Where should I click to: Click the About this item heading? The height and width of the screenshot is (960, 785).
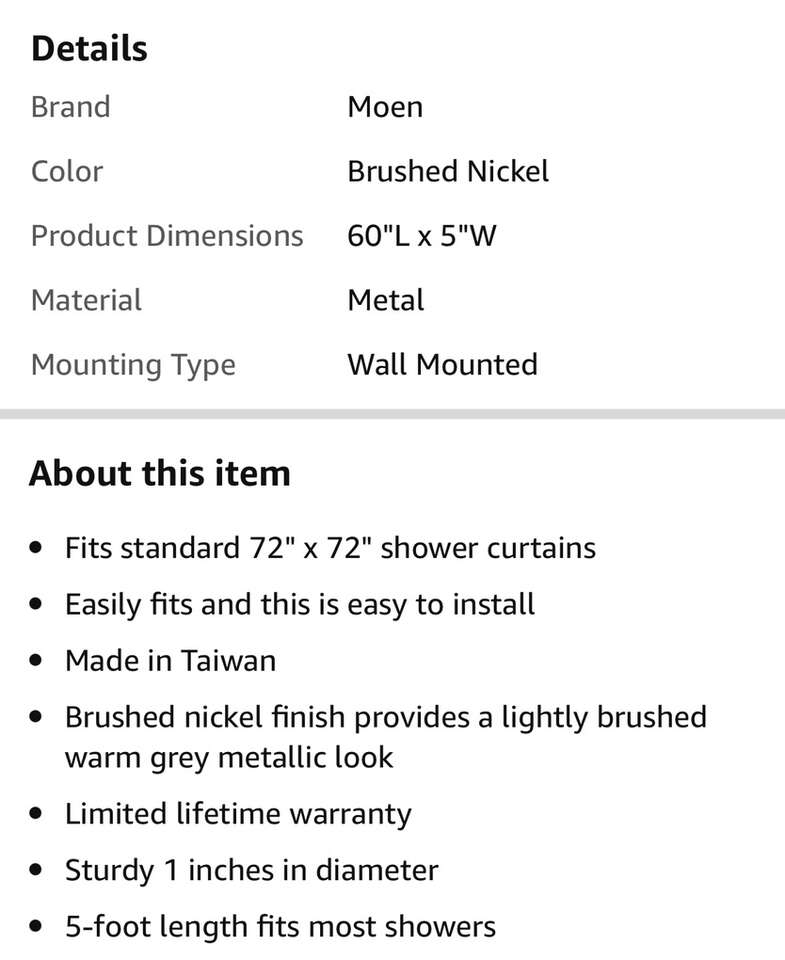point(160,473)
